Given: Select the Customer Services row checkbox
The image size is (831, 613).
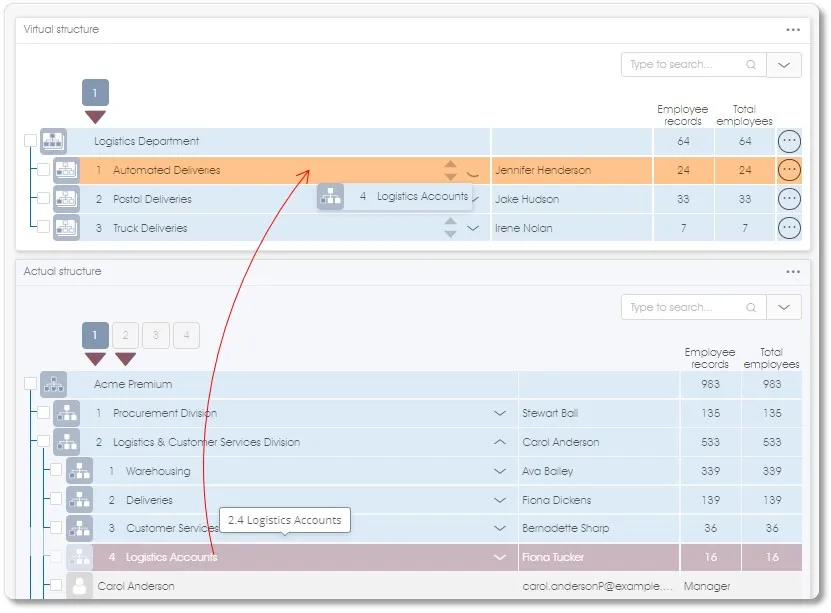Looking at the screenshot, I should click(56, 528).
